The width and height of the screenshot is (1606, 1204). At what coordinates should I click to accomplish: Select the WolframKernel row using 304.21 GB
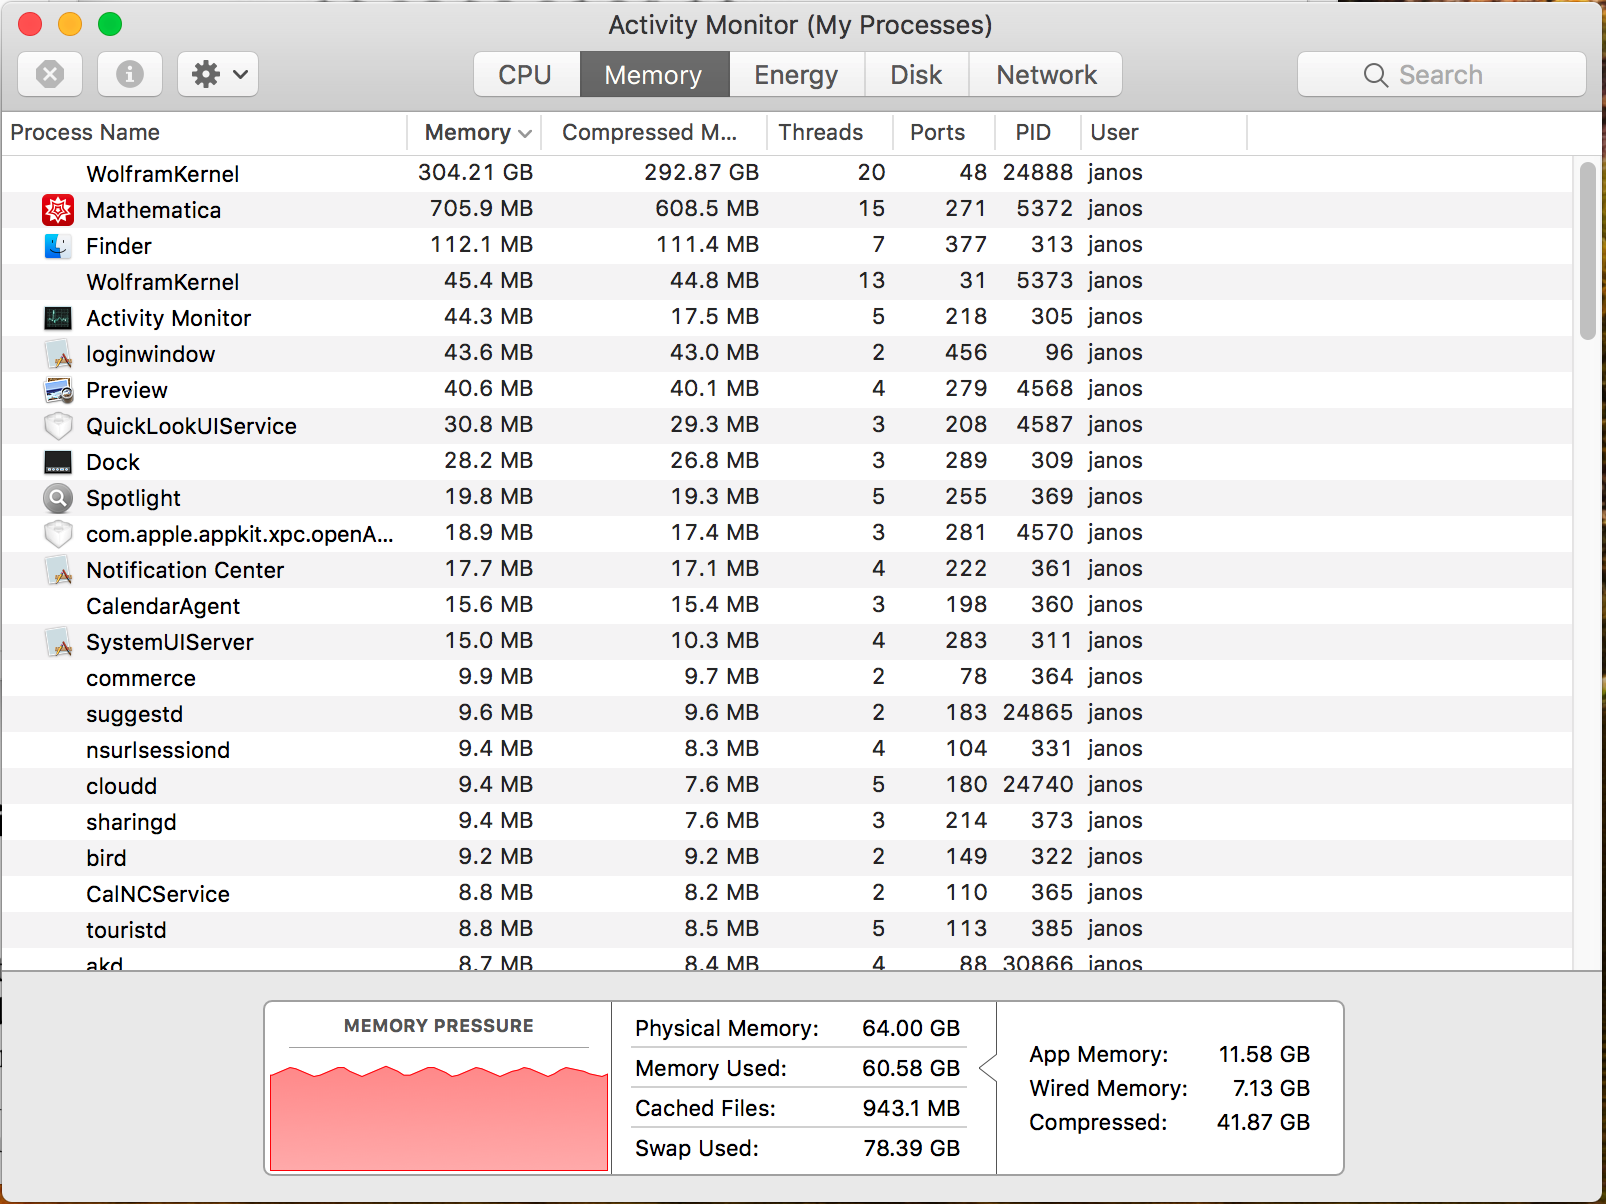coord(787,173)
